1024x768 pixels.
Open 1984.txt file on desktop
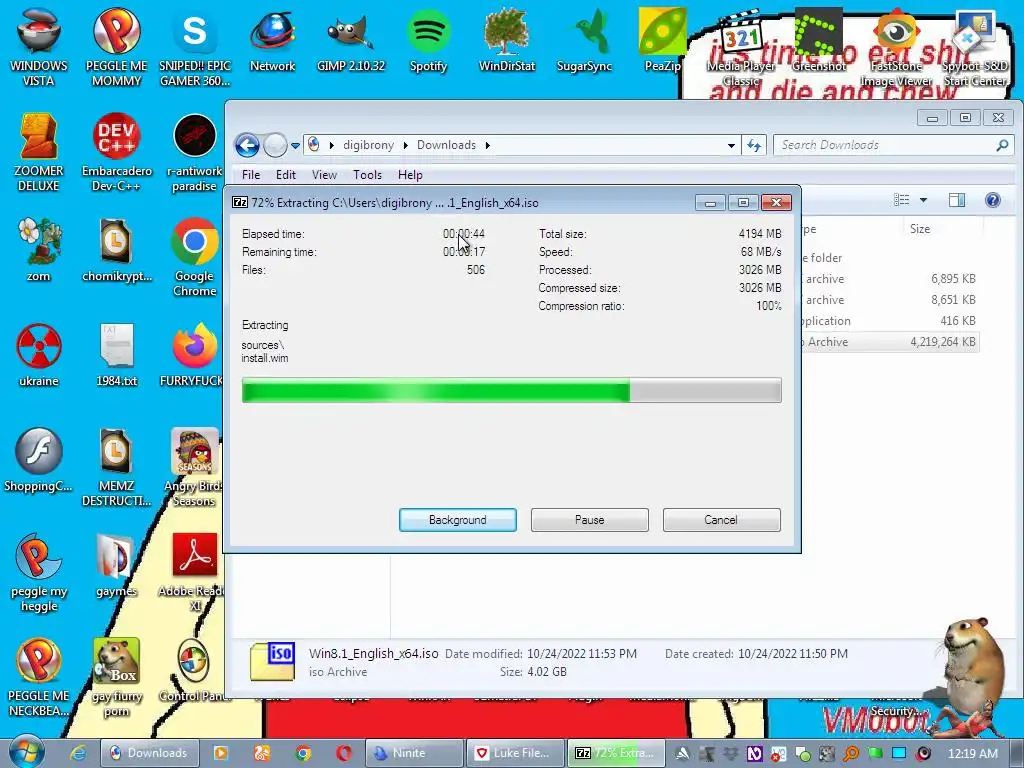[116, 354]
